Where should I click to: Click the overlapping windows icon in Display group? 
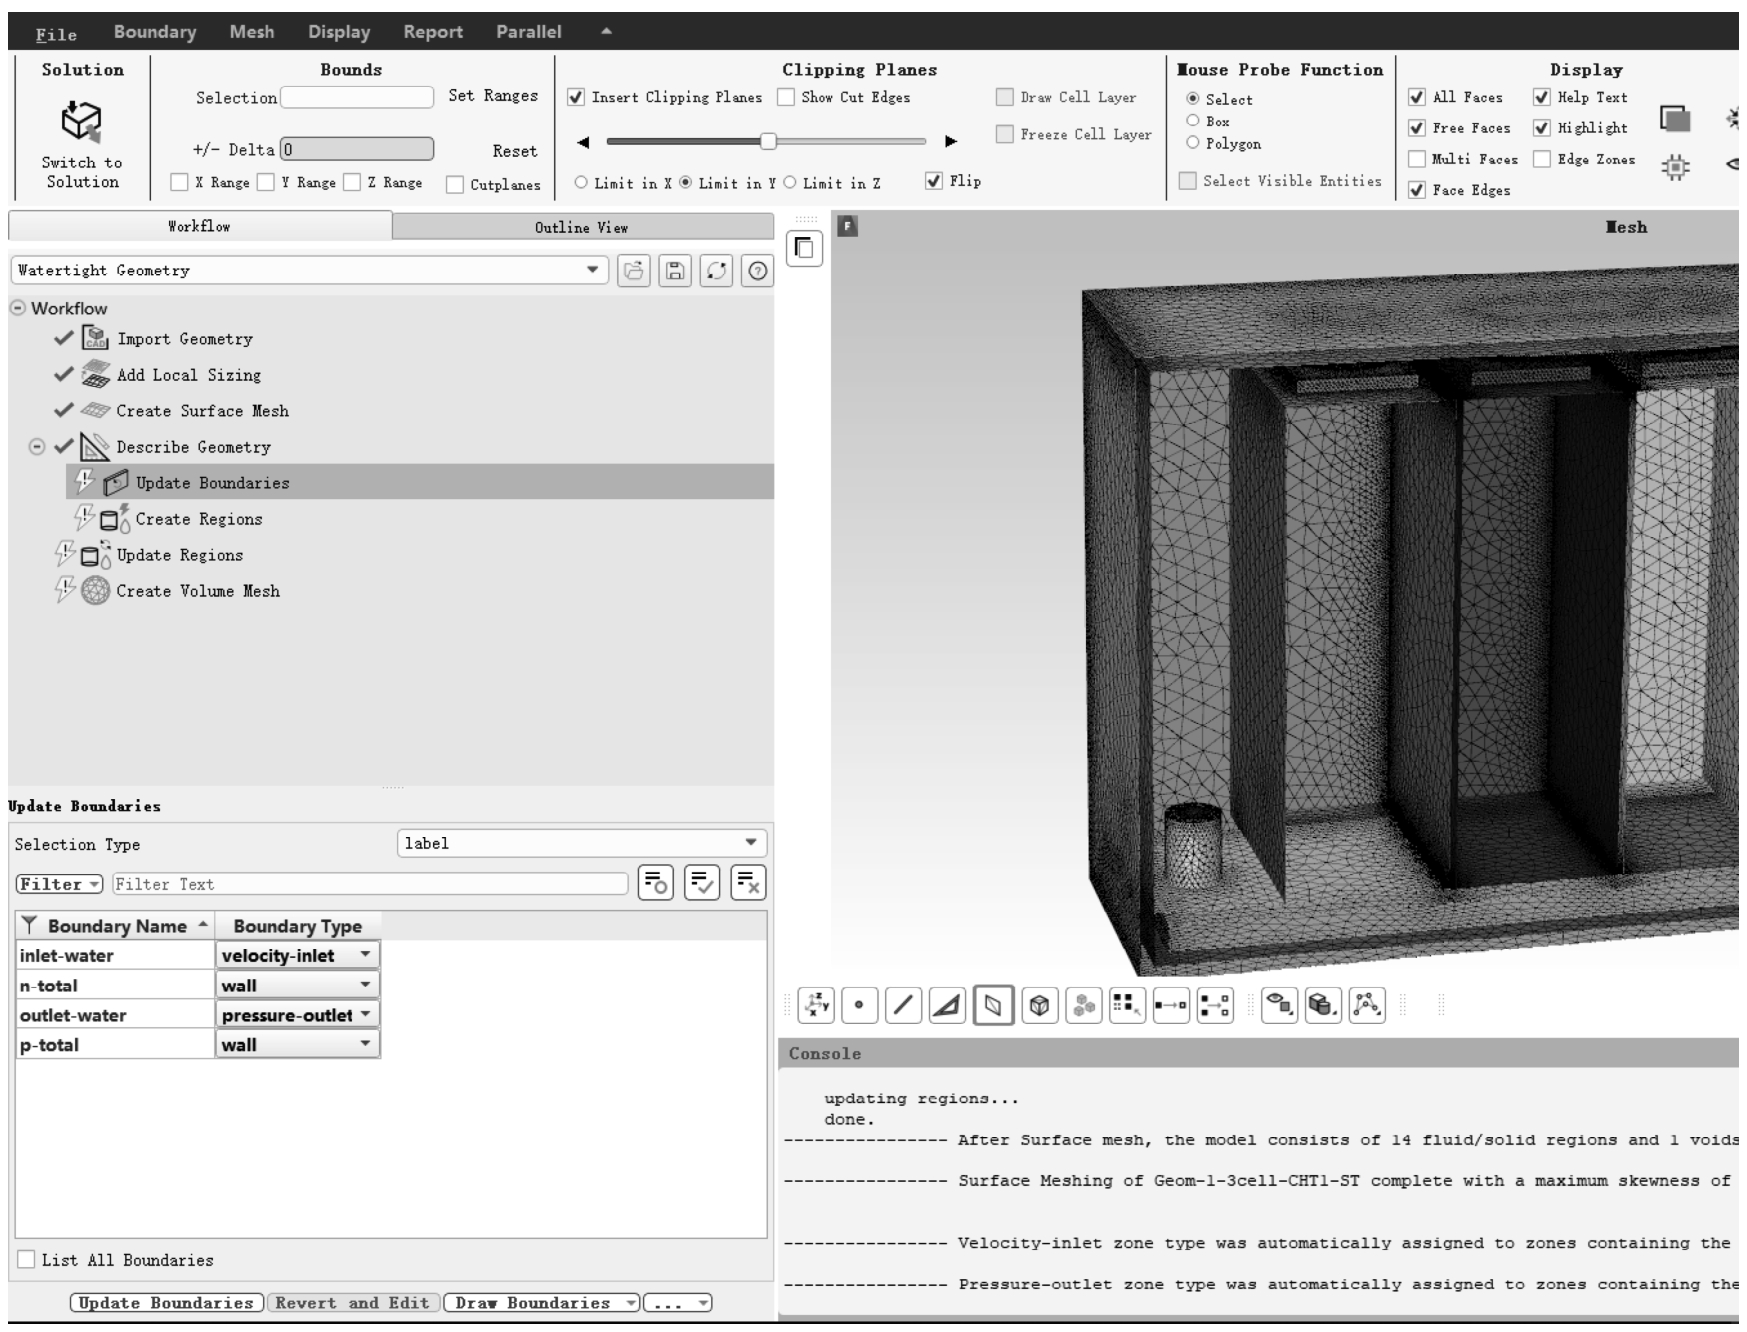pyautogui.click(x=1675, y=118)
